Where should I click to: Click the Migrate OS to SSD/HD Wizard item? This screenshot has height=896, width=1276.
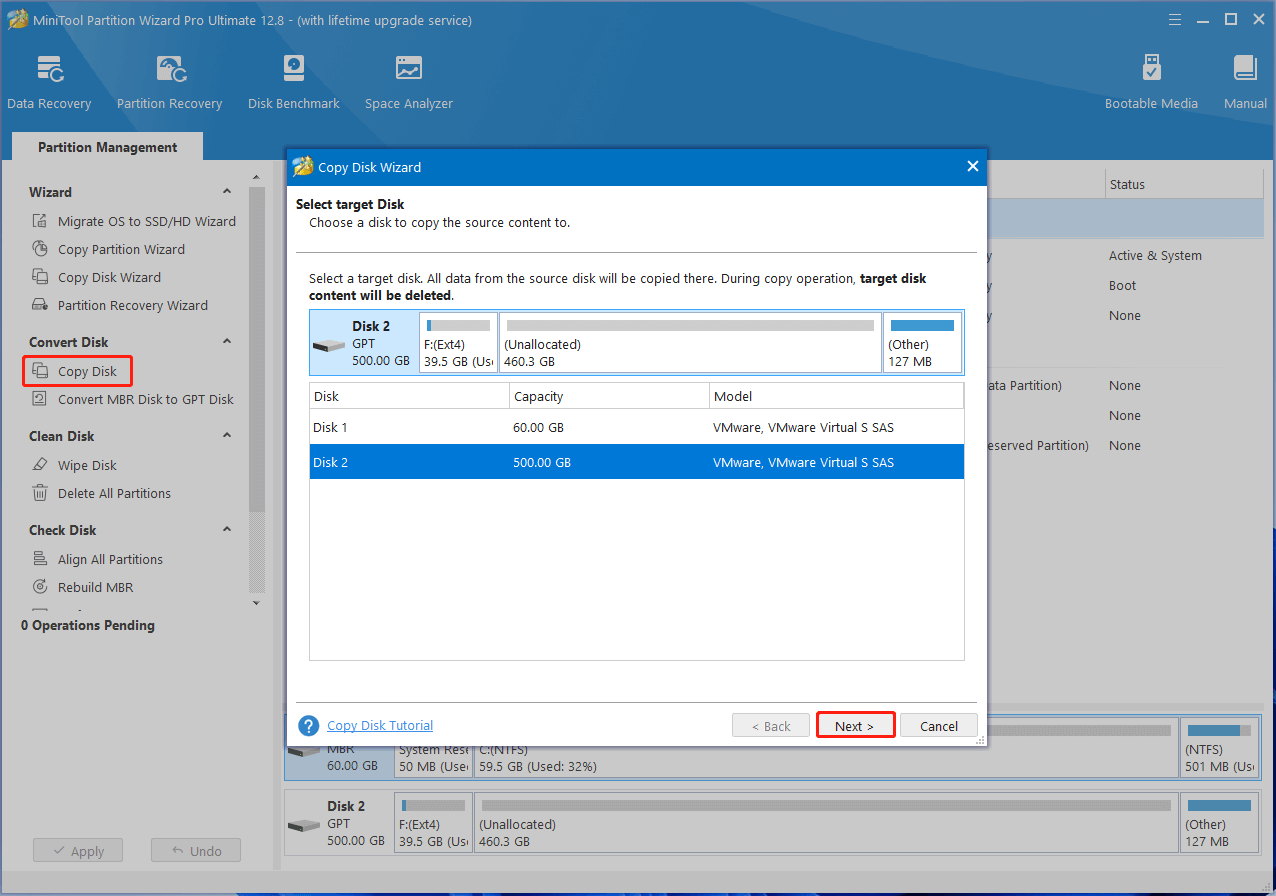point(146,222)
